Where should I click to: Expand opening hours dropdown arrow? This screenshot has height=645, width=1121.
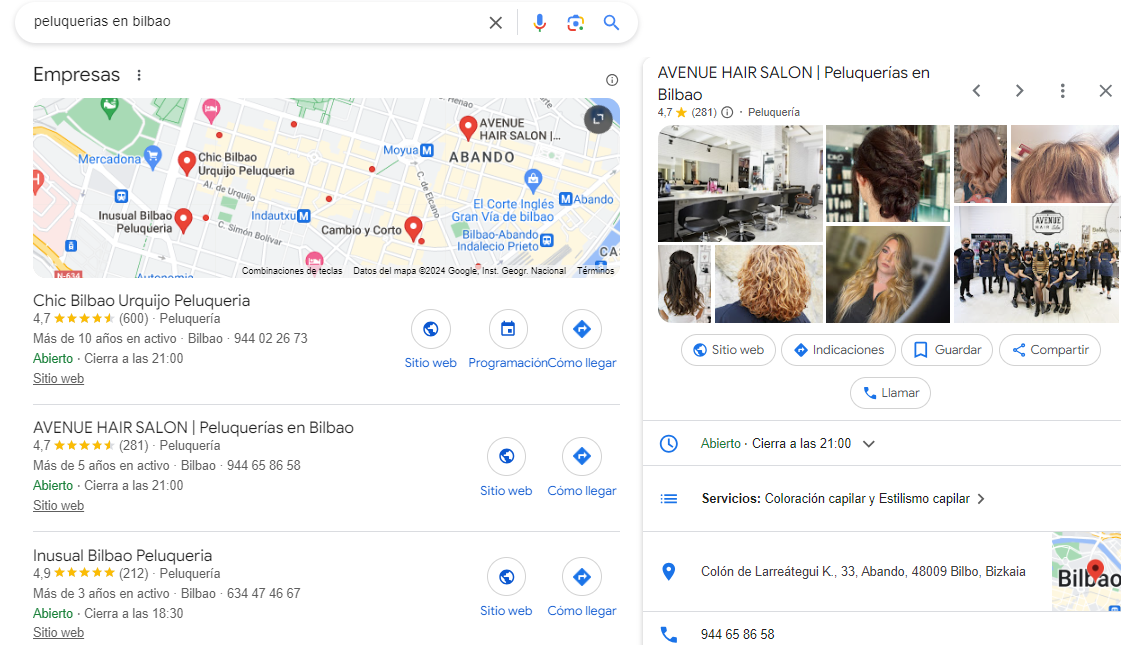(x=869, y=444)
